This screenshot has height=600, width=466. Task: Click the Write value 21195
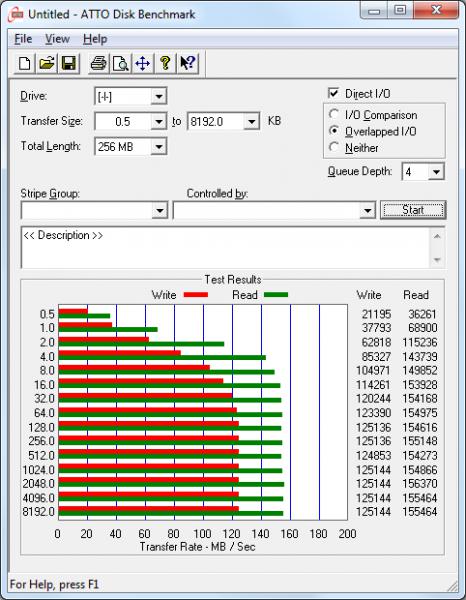tap(376, 314)
